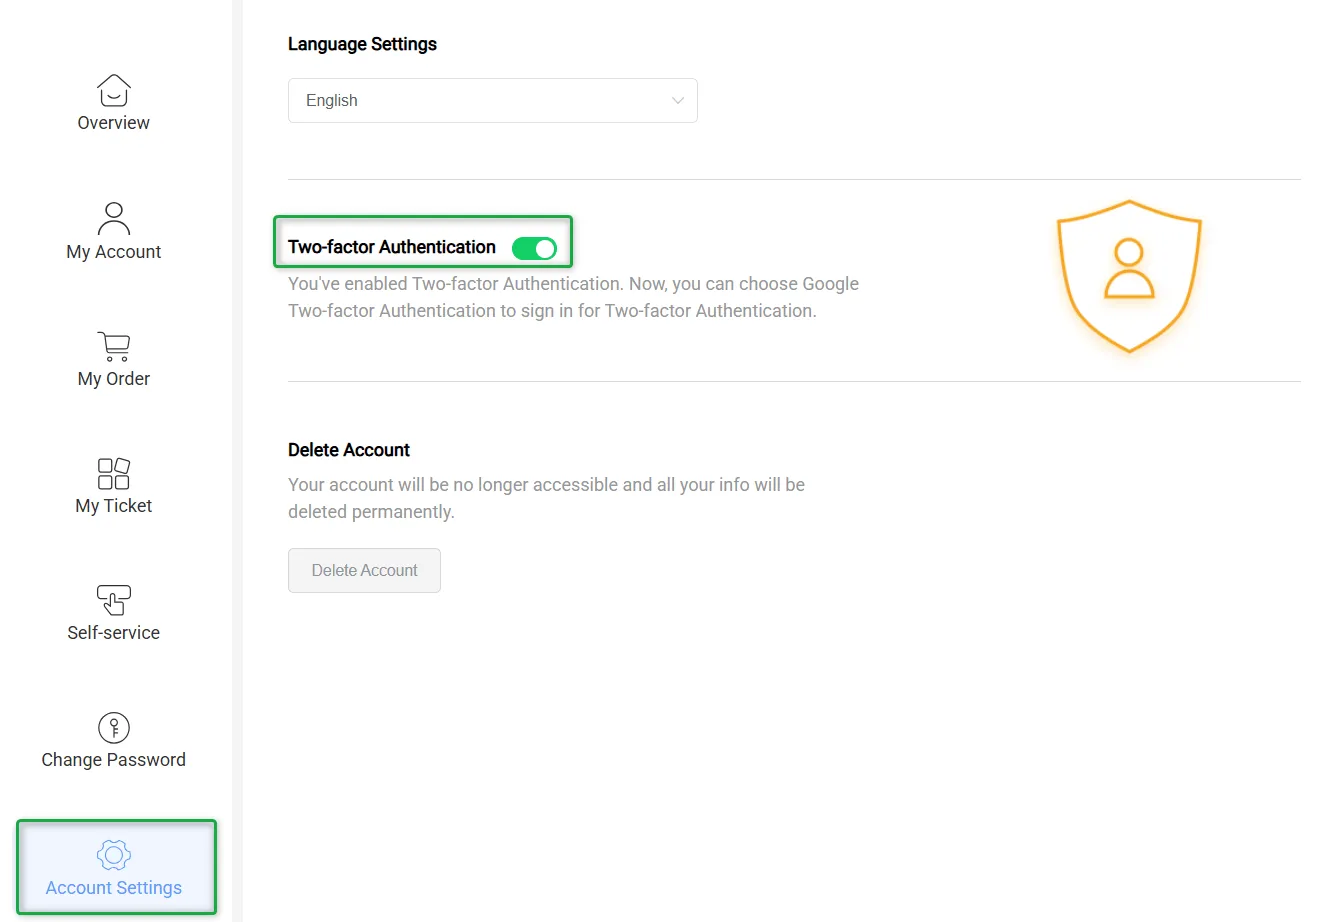Expand the language dropdown chevron arrow
1342x922 pixels.
tap(677, 101)
